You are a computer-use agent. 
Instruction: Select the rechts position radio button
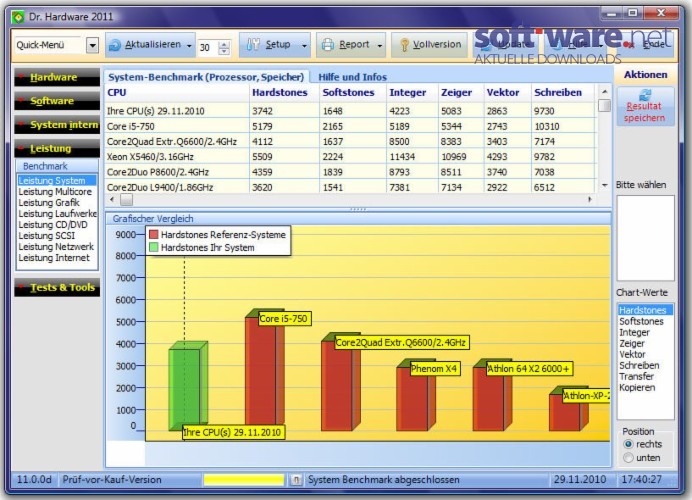[x=628, y=444]
